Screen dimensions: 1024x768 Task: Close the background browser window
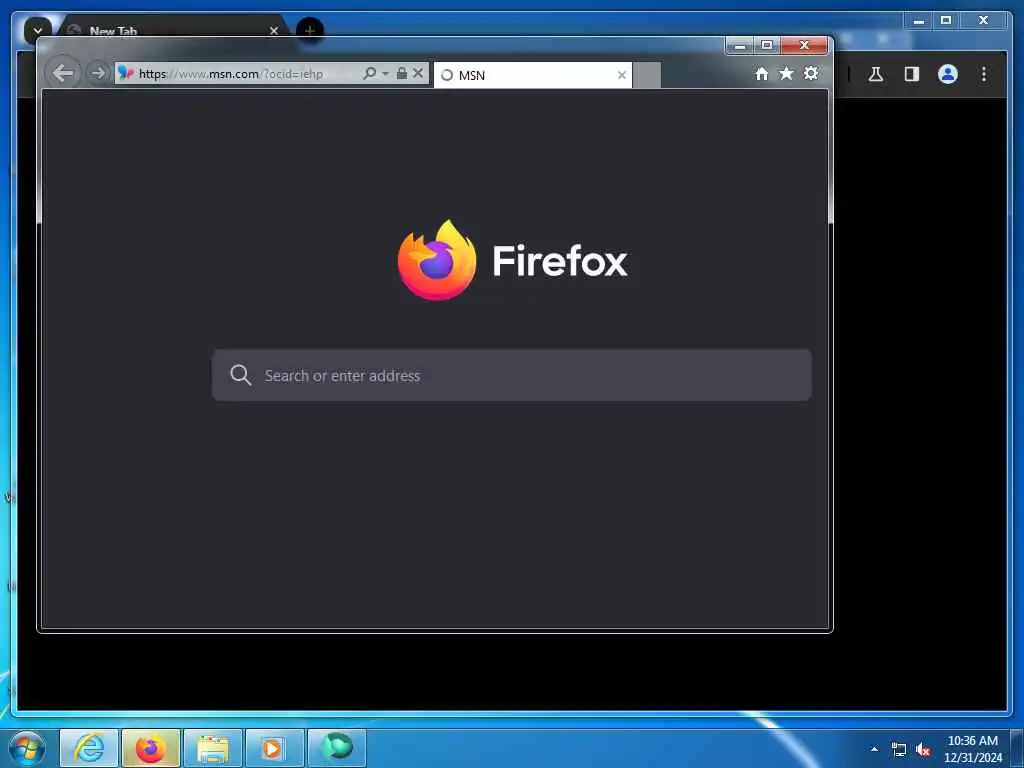[983, 21]
